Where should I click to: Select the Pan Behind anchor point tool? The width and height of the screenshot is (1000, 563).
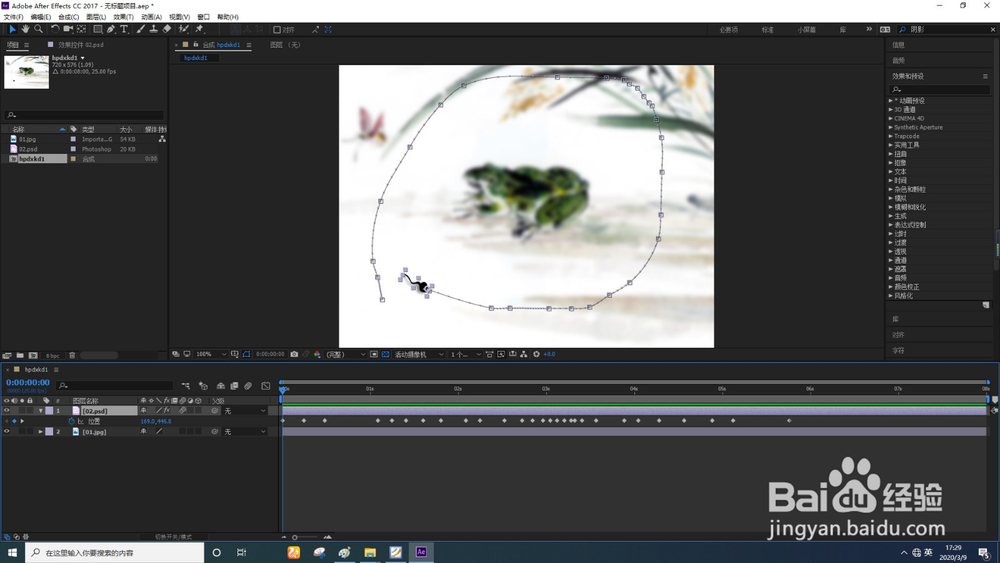pos(82,29)
